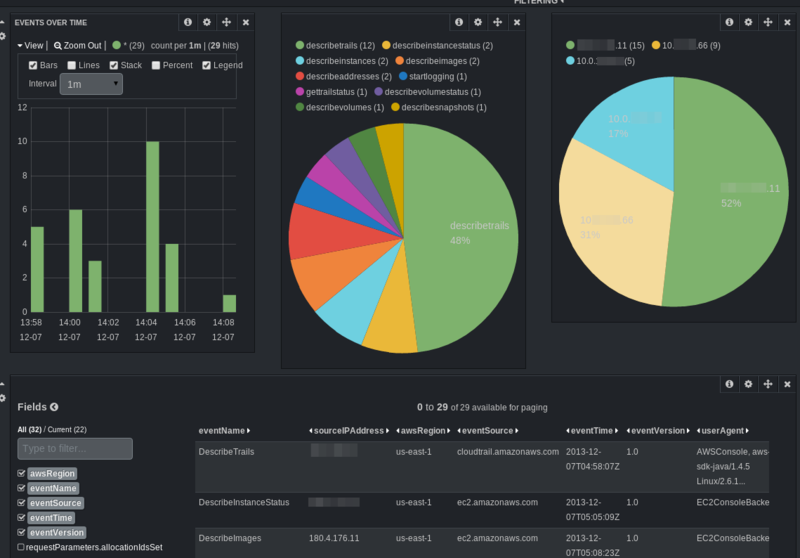Open settings gear of Events Over Time panel
The height and width of the screenshot is (558, 800).
[207, 22]
